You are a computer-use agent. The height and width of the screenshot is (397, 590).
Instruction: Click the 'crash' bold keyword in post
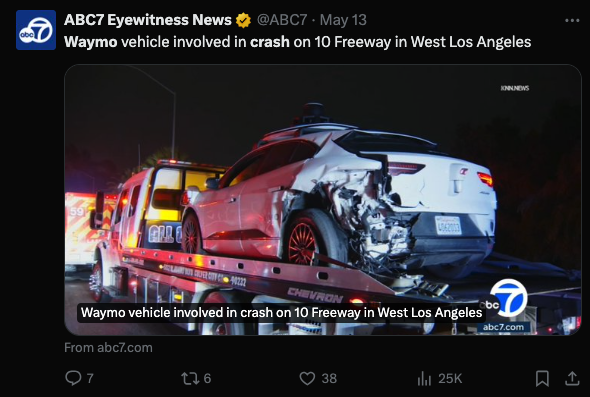[x=270, y=42]
